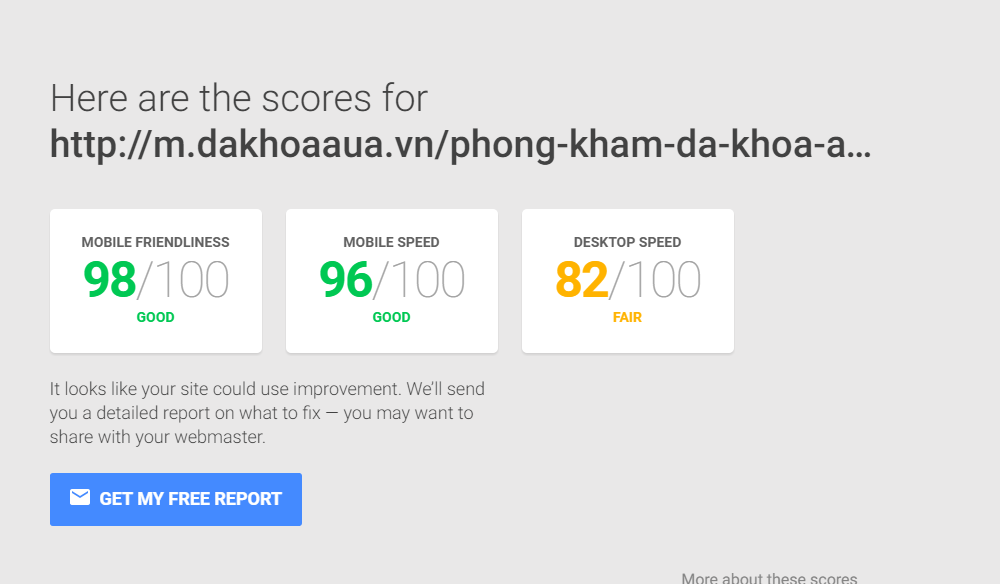Select the Mobile Speed score card
1000x584 pixels.
click(392, 281)
